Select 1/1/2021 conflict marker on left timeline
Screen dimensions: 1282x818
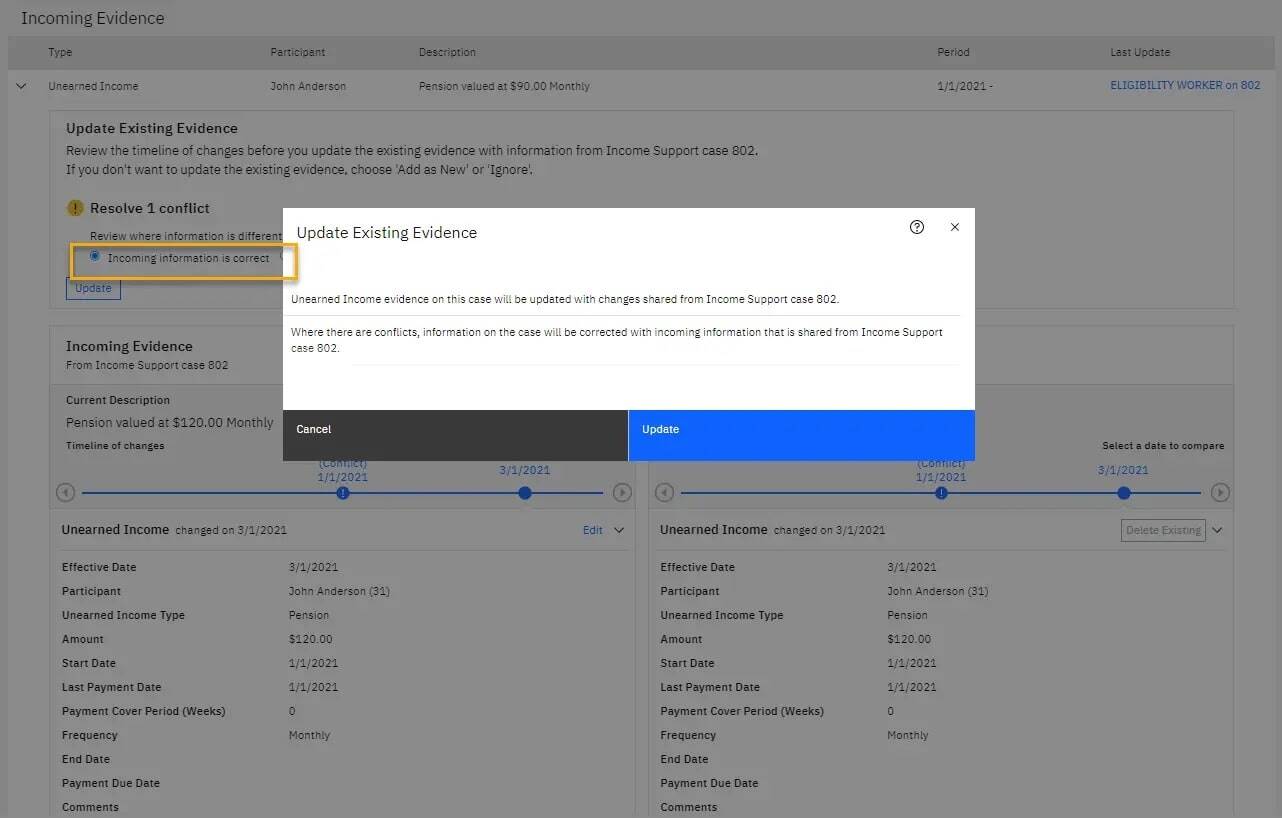[x=343, y=493]
